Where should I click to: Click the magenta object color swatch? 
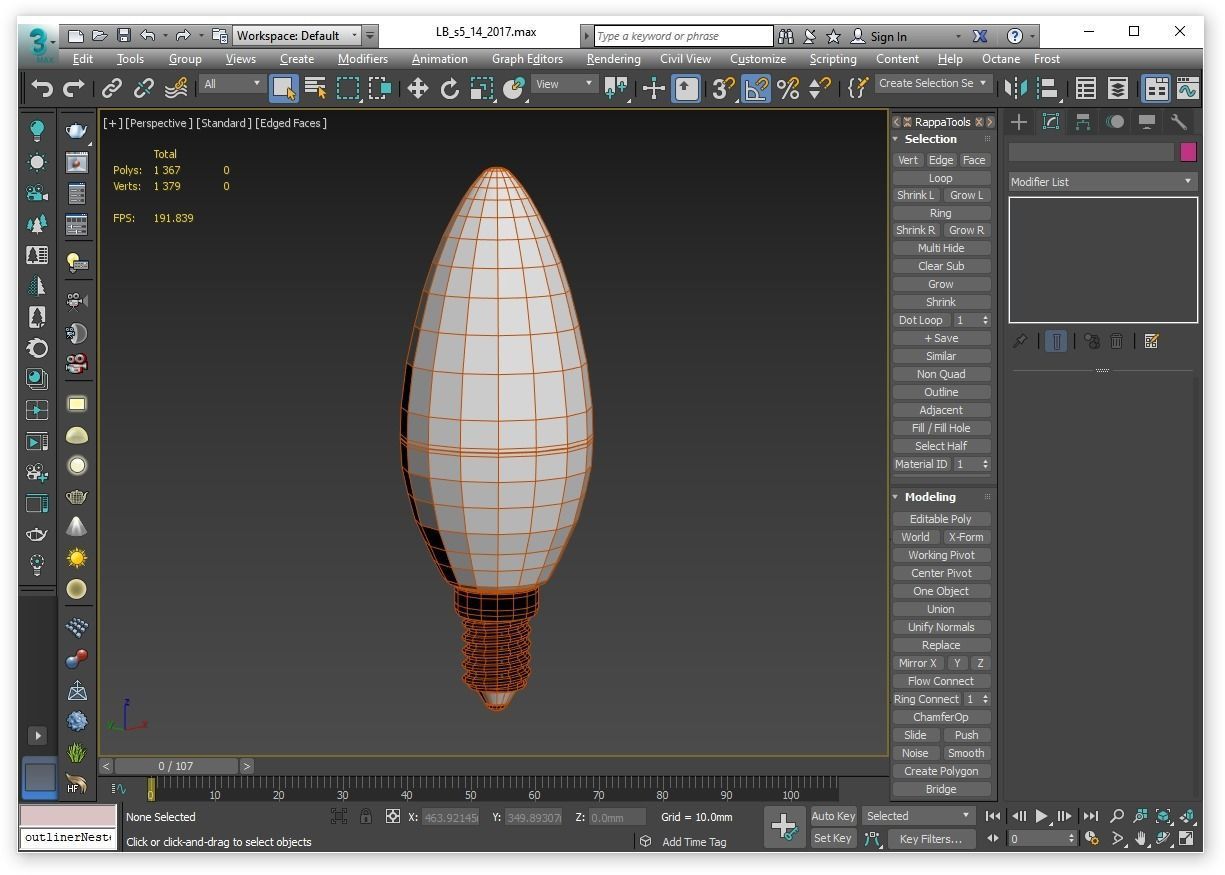pyautogui.click(x=1188, y=152)
